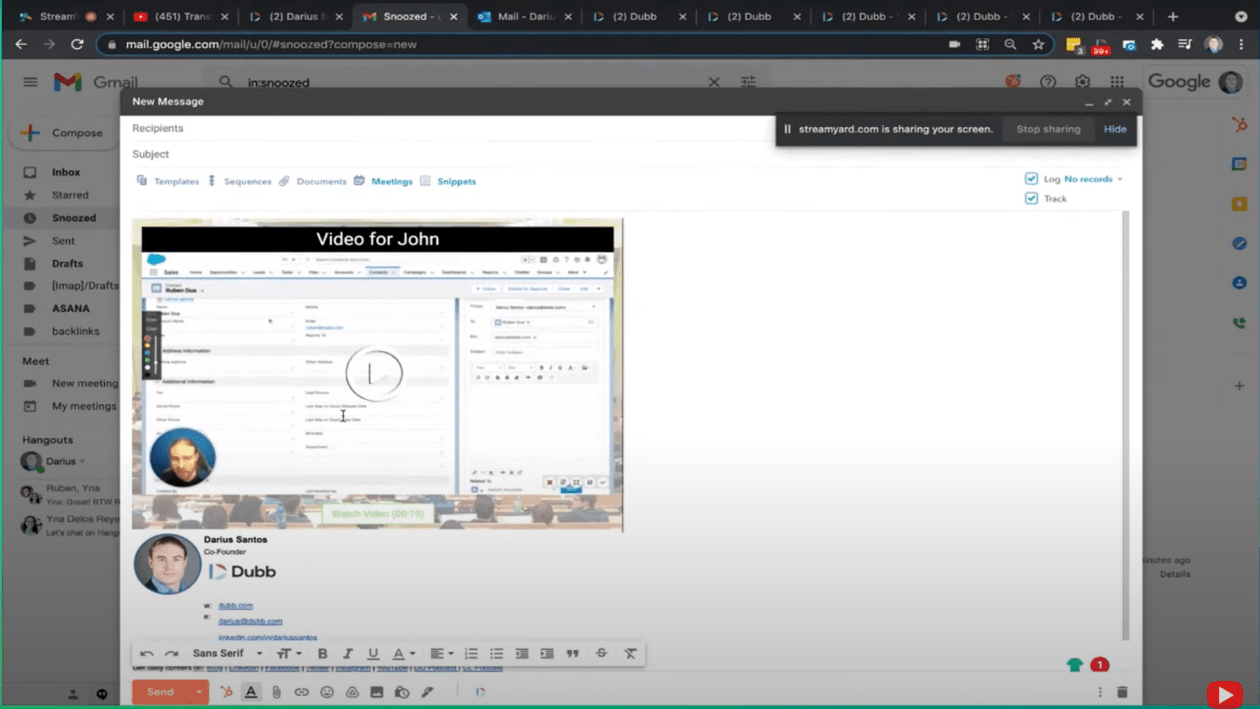Insert a link with the chain icon

click(301, 692)
